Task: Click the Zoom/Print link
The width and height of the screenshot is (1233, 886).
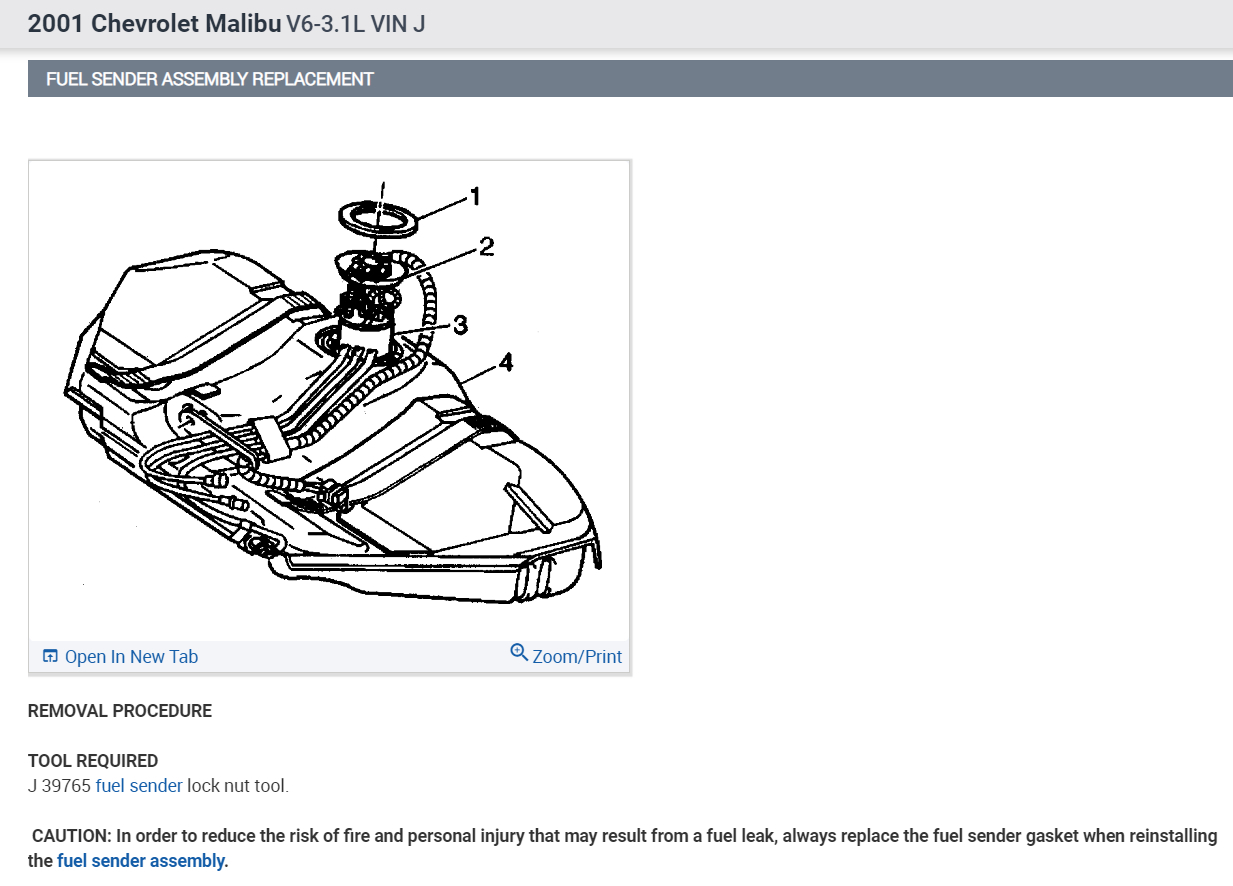Action: coord(577,657)
